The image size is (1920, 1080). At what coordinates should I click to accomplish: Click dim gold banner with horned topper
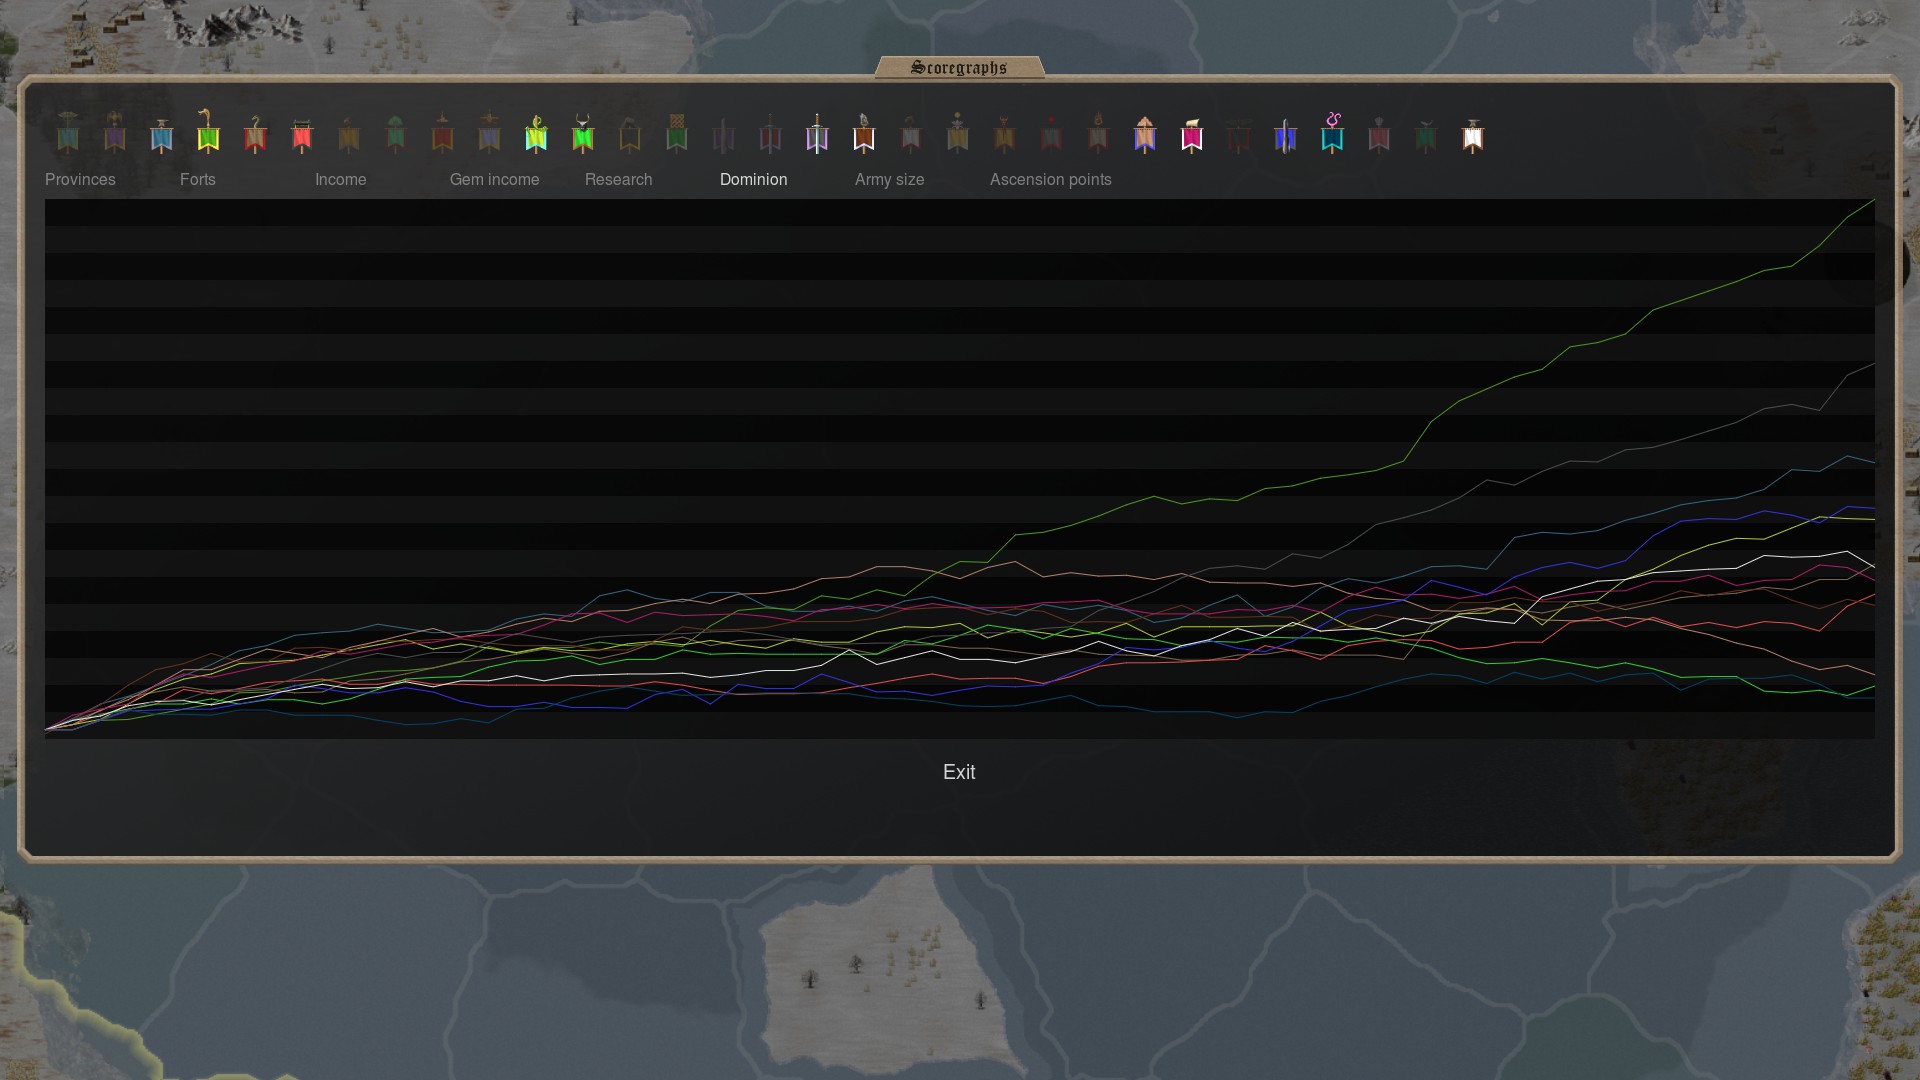point(1005,134)
